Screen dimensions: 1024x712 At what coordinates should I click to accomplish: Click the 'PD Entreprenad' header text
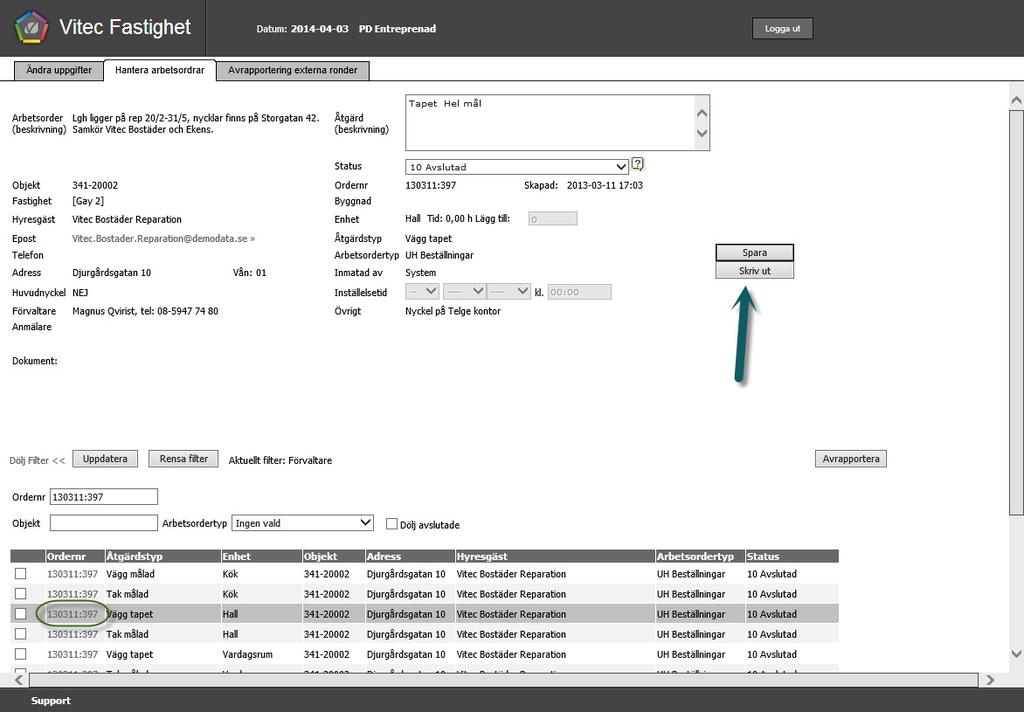[x=397, y=29]
